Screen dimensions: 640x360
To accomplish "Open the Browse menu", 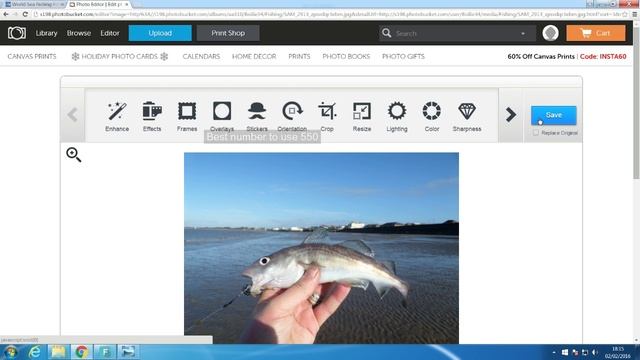I will pyautogui.click(x=79, y=33).
